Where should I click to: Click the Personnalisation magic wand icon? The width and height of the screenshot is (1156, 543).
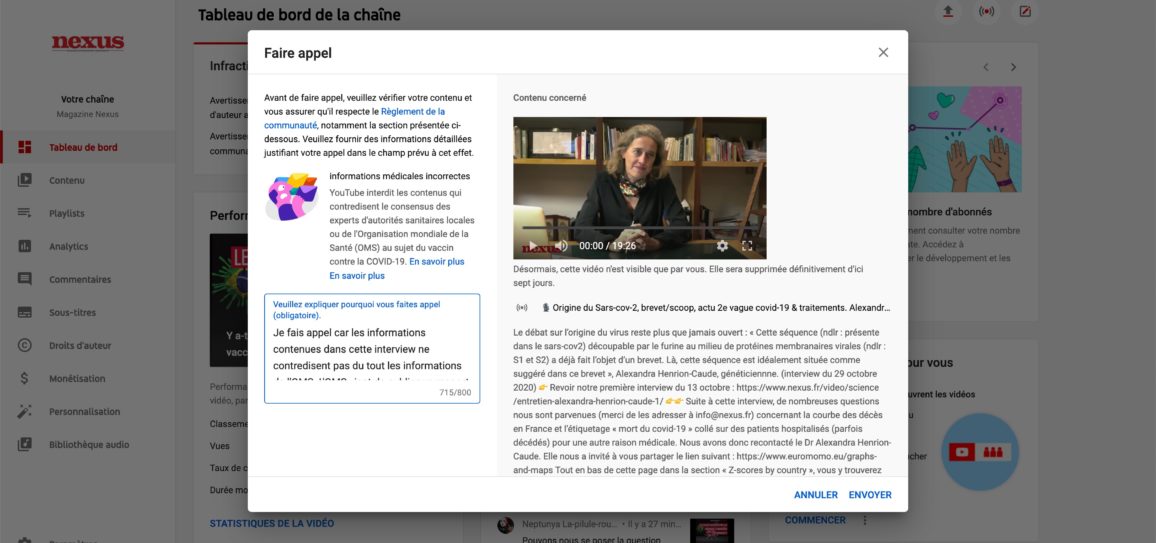pos(24,412)
